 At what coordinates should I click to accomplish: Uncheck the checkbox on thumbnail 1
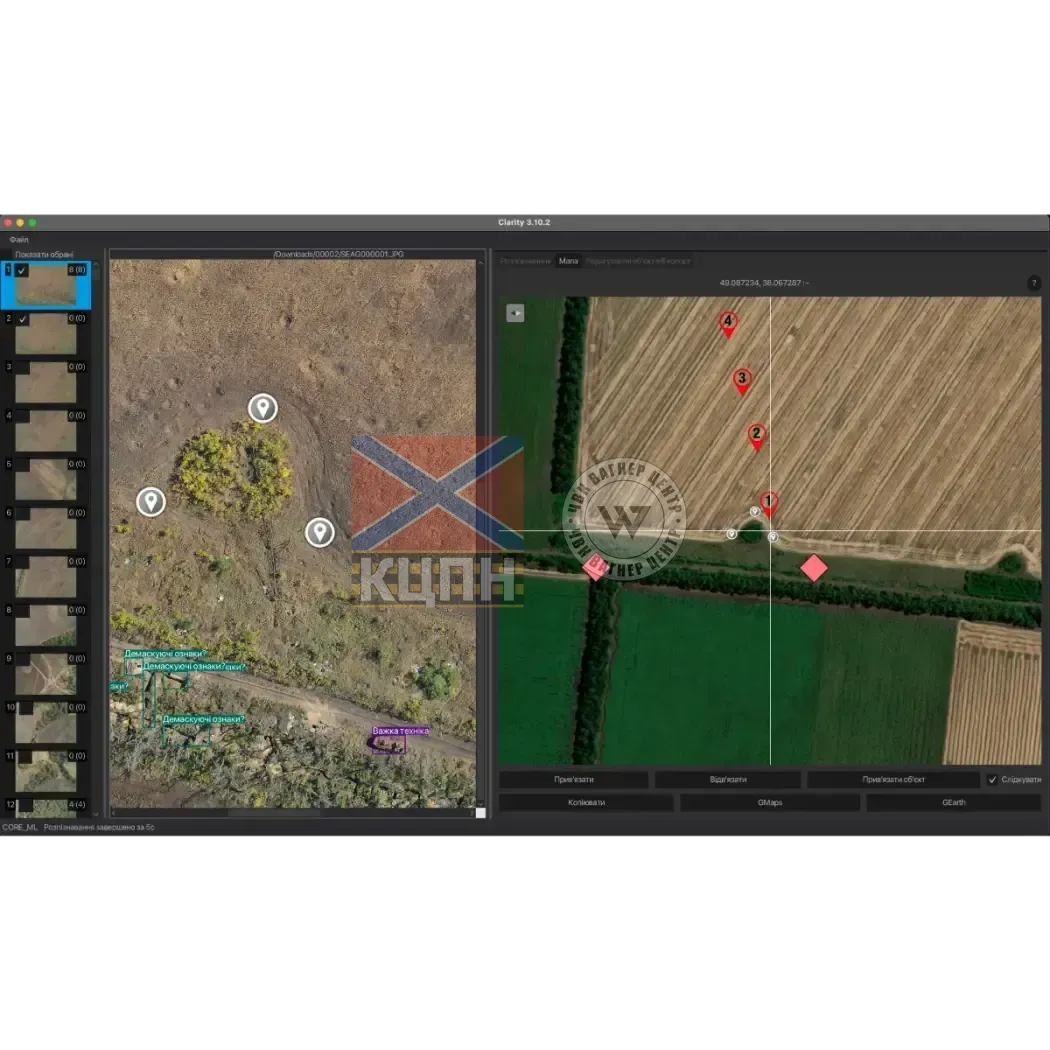pyautogui.click(x=22, y=270)
